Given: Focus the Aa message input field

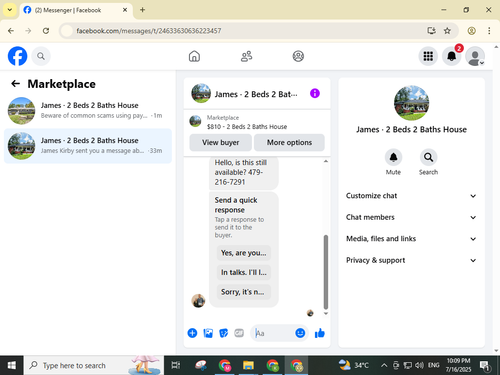Looking at the screenshot, I should pos(273,333).
